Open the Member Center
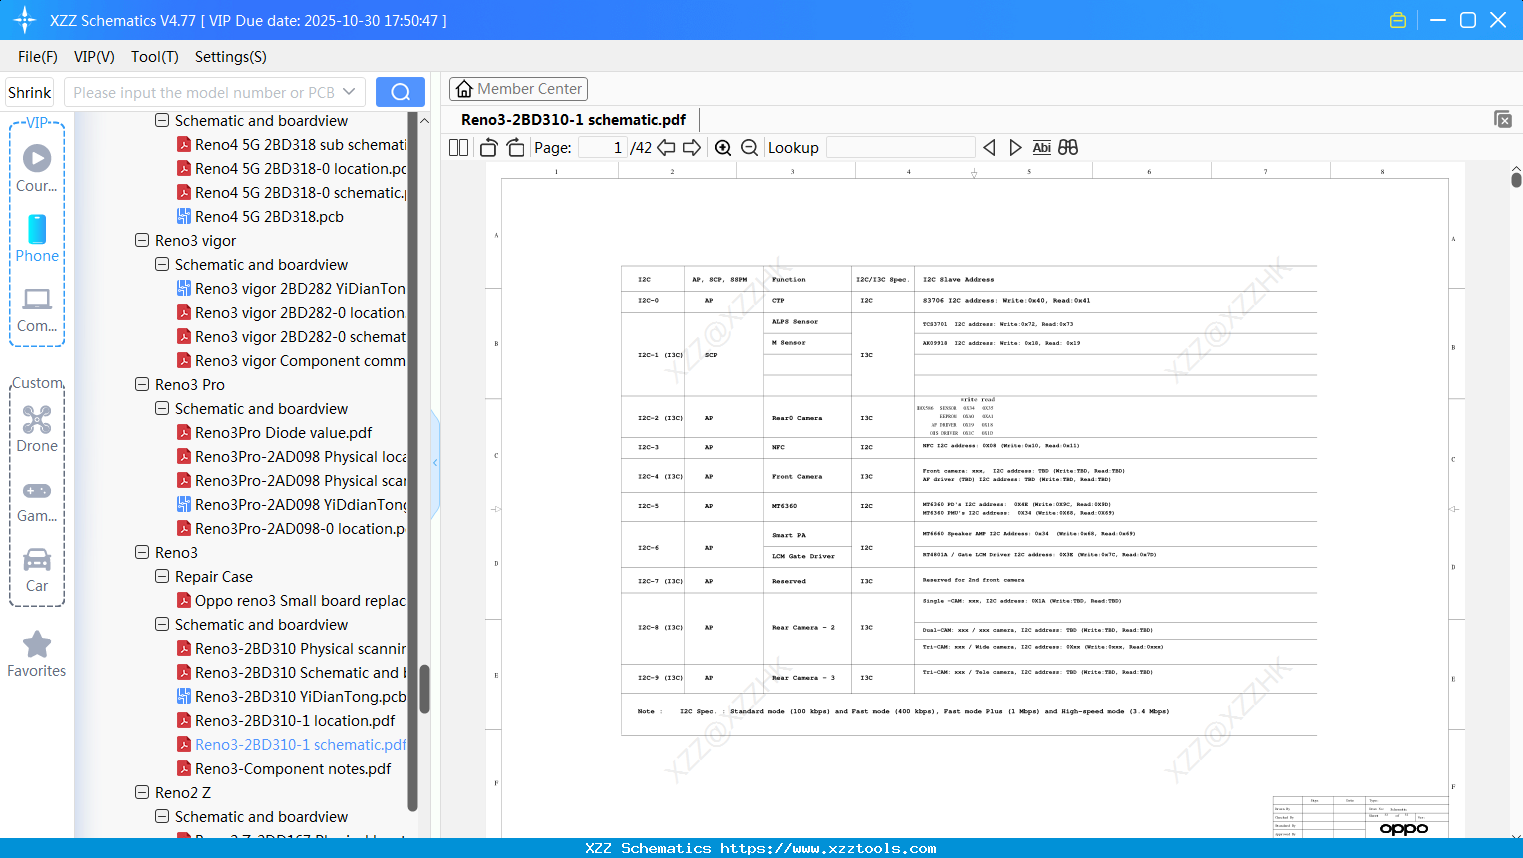Viewport: 1523px width, 858px height. (x=518, y=89)
